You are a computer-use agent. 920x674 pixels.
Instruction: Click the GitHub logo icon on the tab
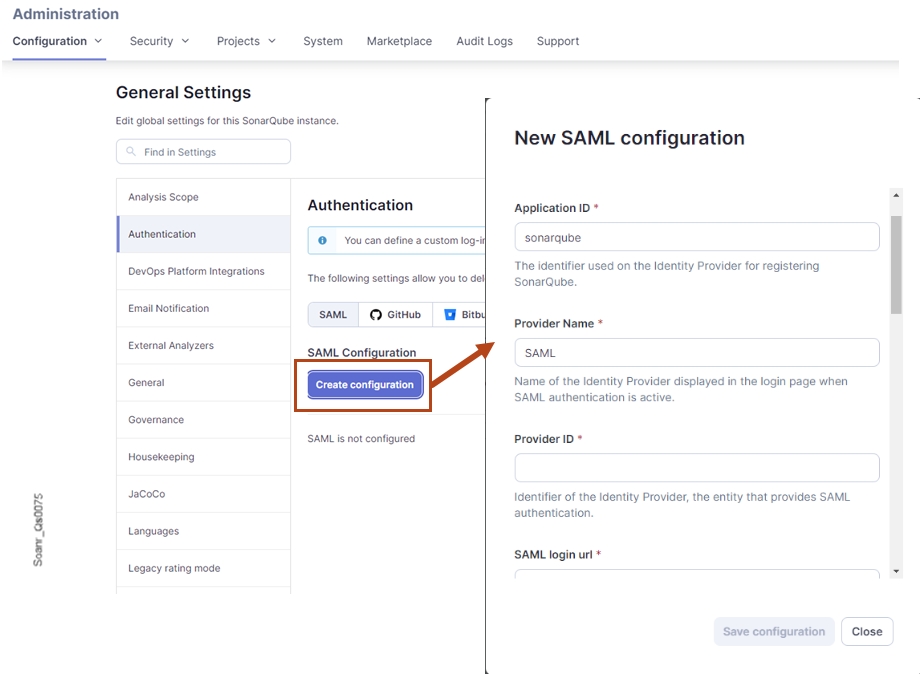point(374,314)
